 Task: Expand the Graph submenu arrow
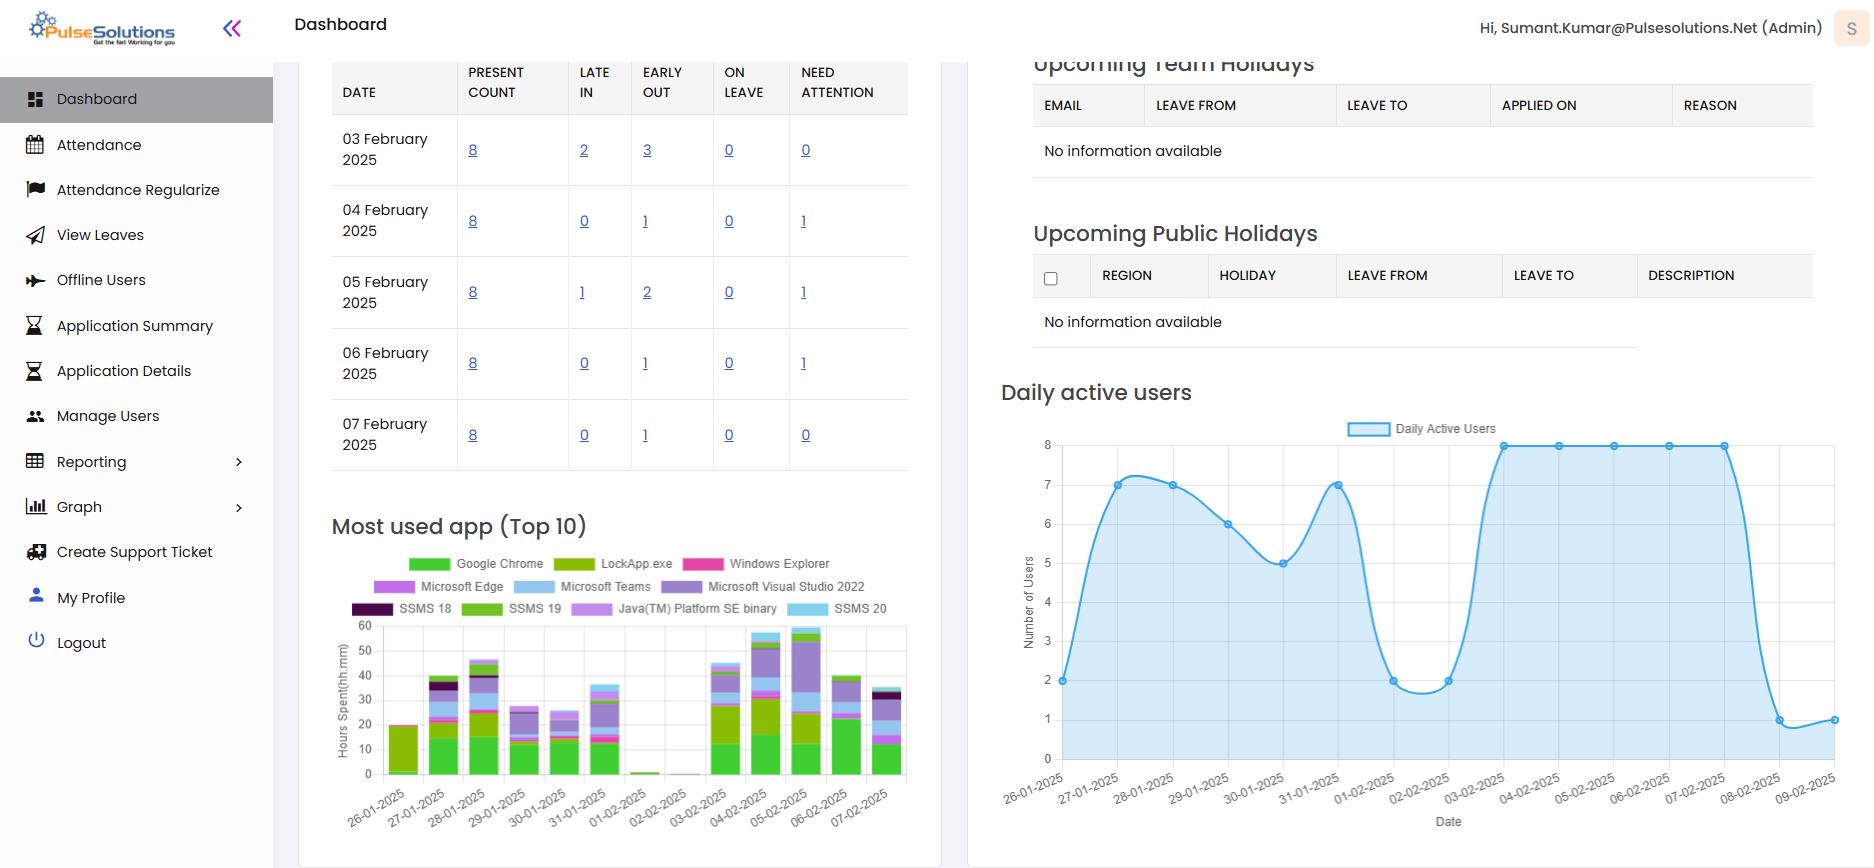pyautogui.click(x=239, y=508)
